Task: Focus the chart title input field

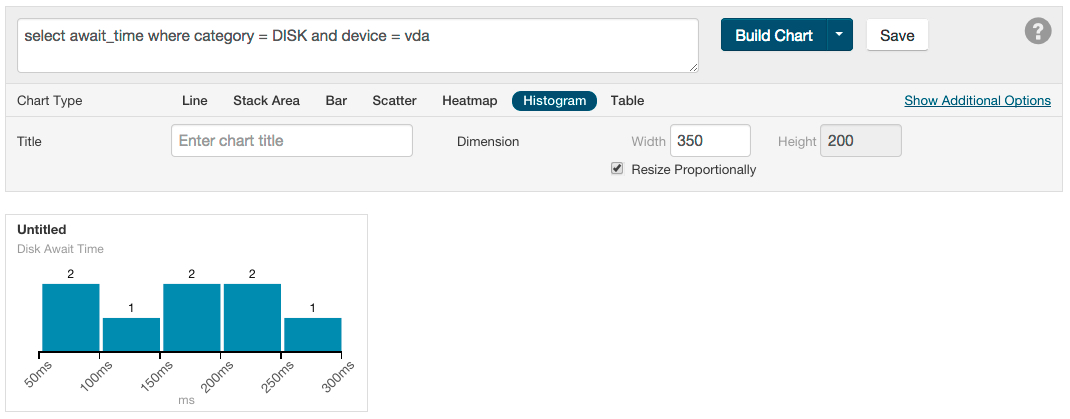Action: [x=292, y=141]
